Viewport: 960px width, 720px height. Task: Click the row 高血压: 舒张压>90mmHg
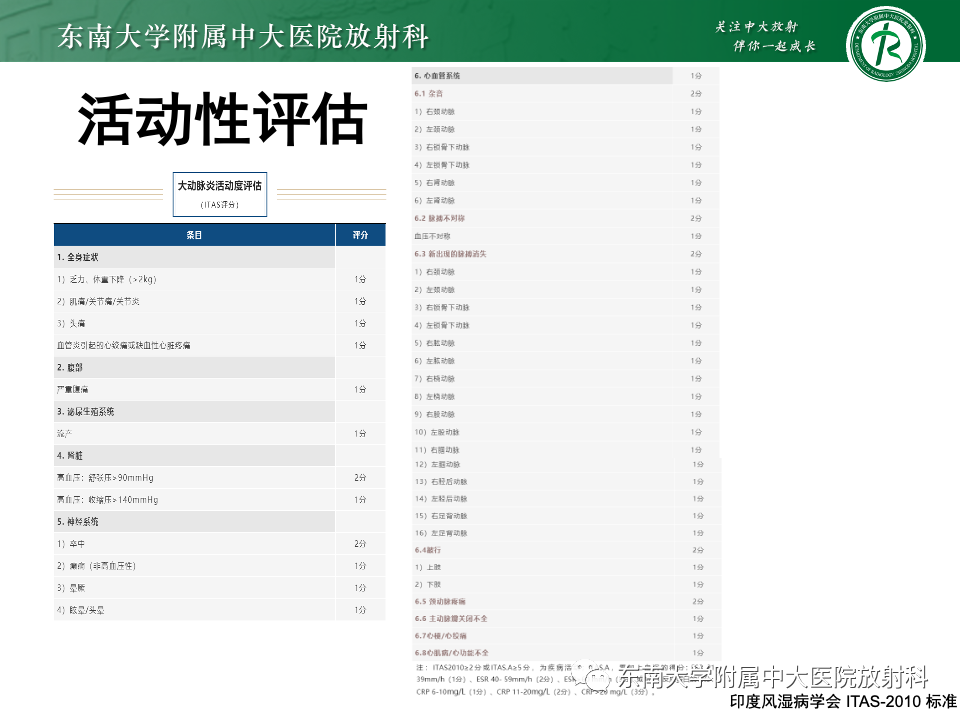220,478
